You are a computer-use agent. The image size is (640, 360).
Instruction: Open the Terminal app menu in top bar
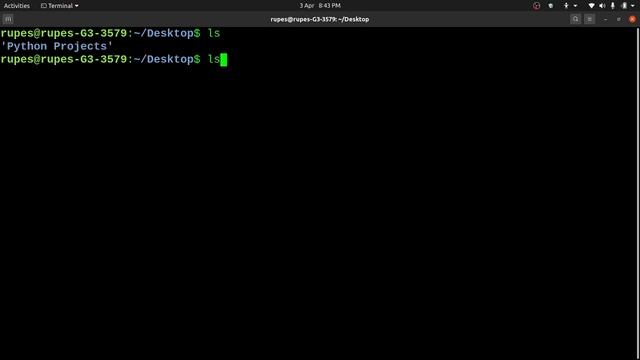(60, 6)
